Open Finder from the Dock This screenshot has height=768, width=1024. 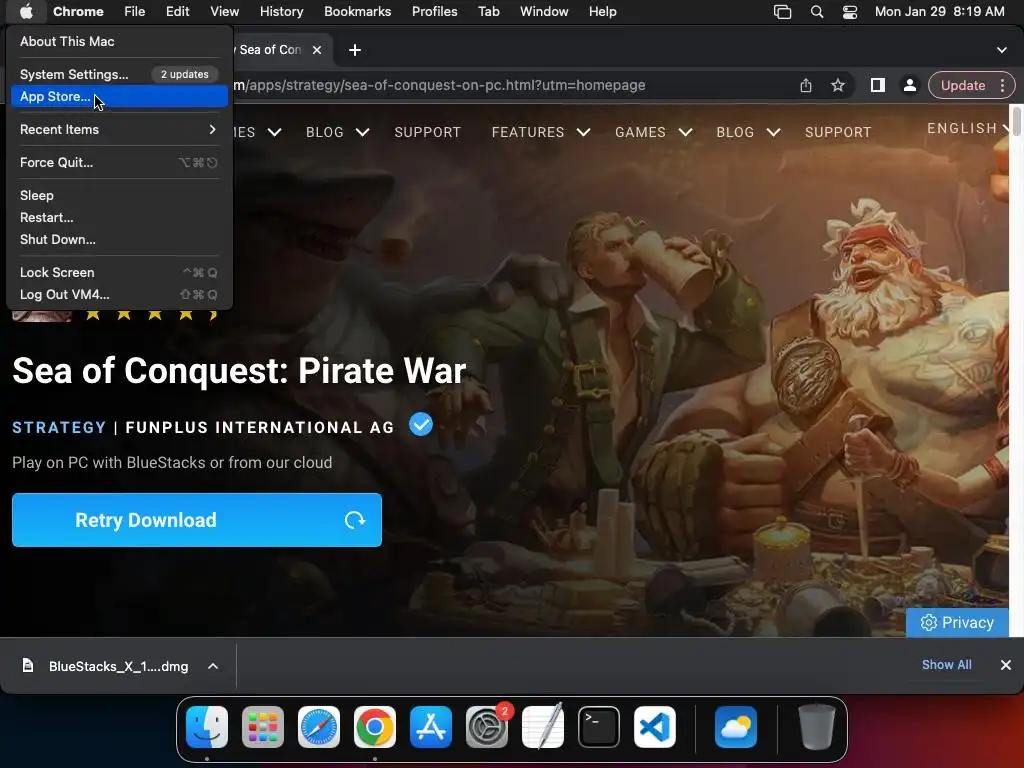[x=207, y=727]
